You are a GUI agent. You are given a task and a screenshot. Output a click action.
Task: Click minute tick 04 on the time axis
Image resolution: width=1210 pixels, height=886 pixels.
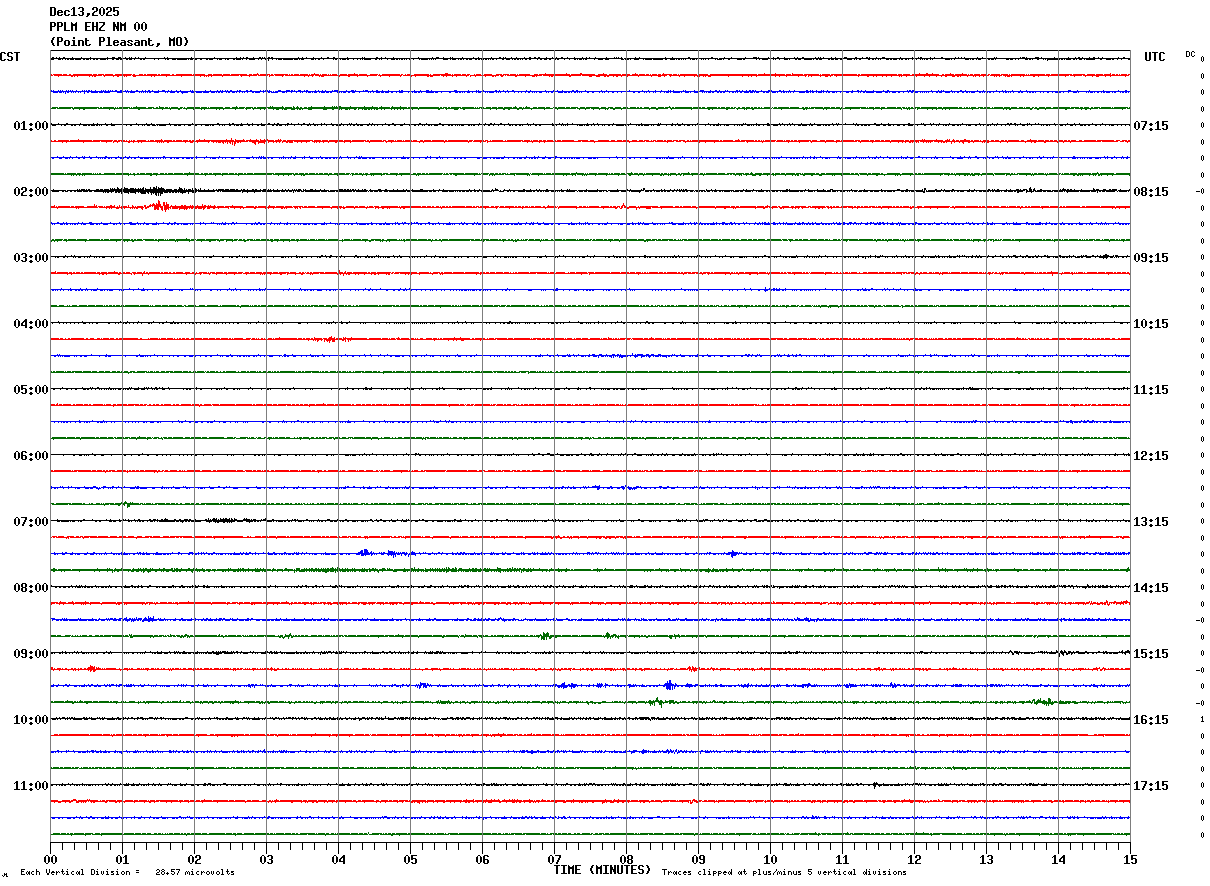point(339,859)
